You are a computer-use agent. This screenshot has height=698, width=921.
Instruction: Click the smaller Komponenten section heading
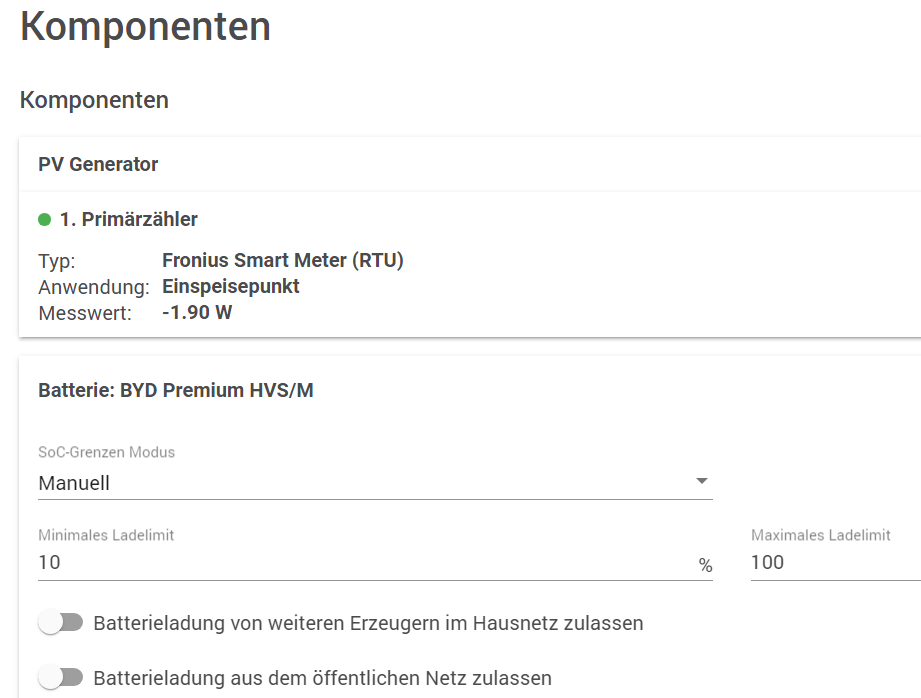point(94,100)
